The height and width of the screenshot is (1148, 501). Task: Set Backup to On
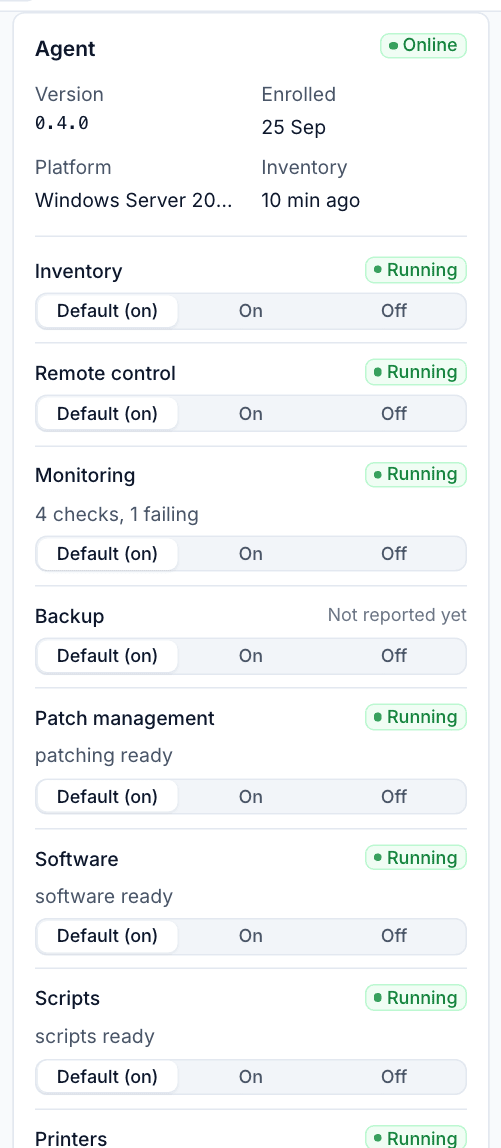(x=250, y=656)
